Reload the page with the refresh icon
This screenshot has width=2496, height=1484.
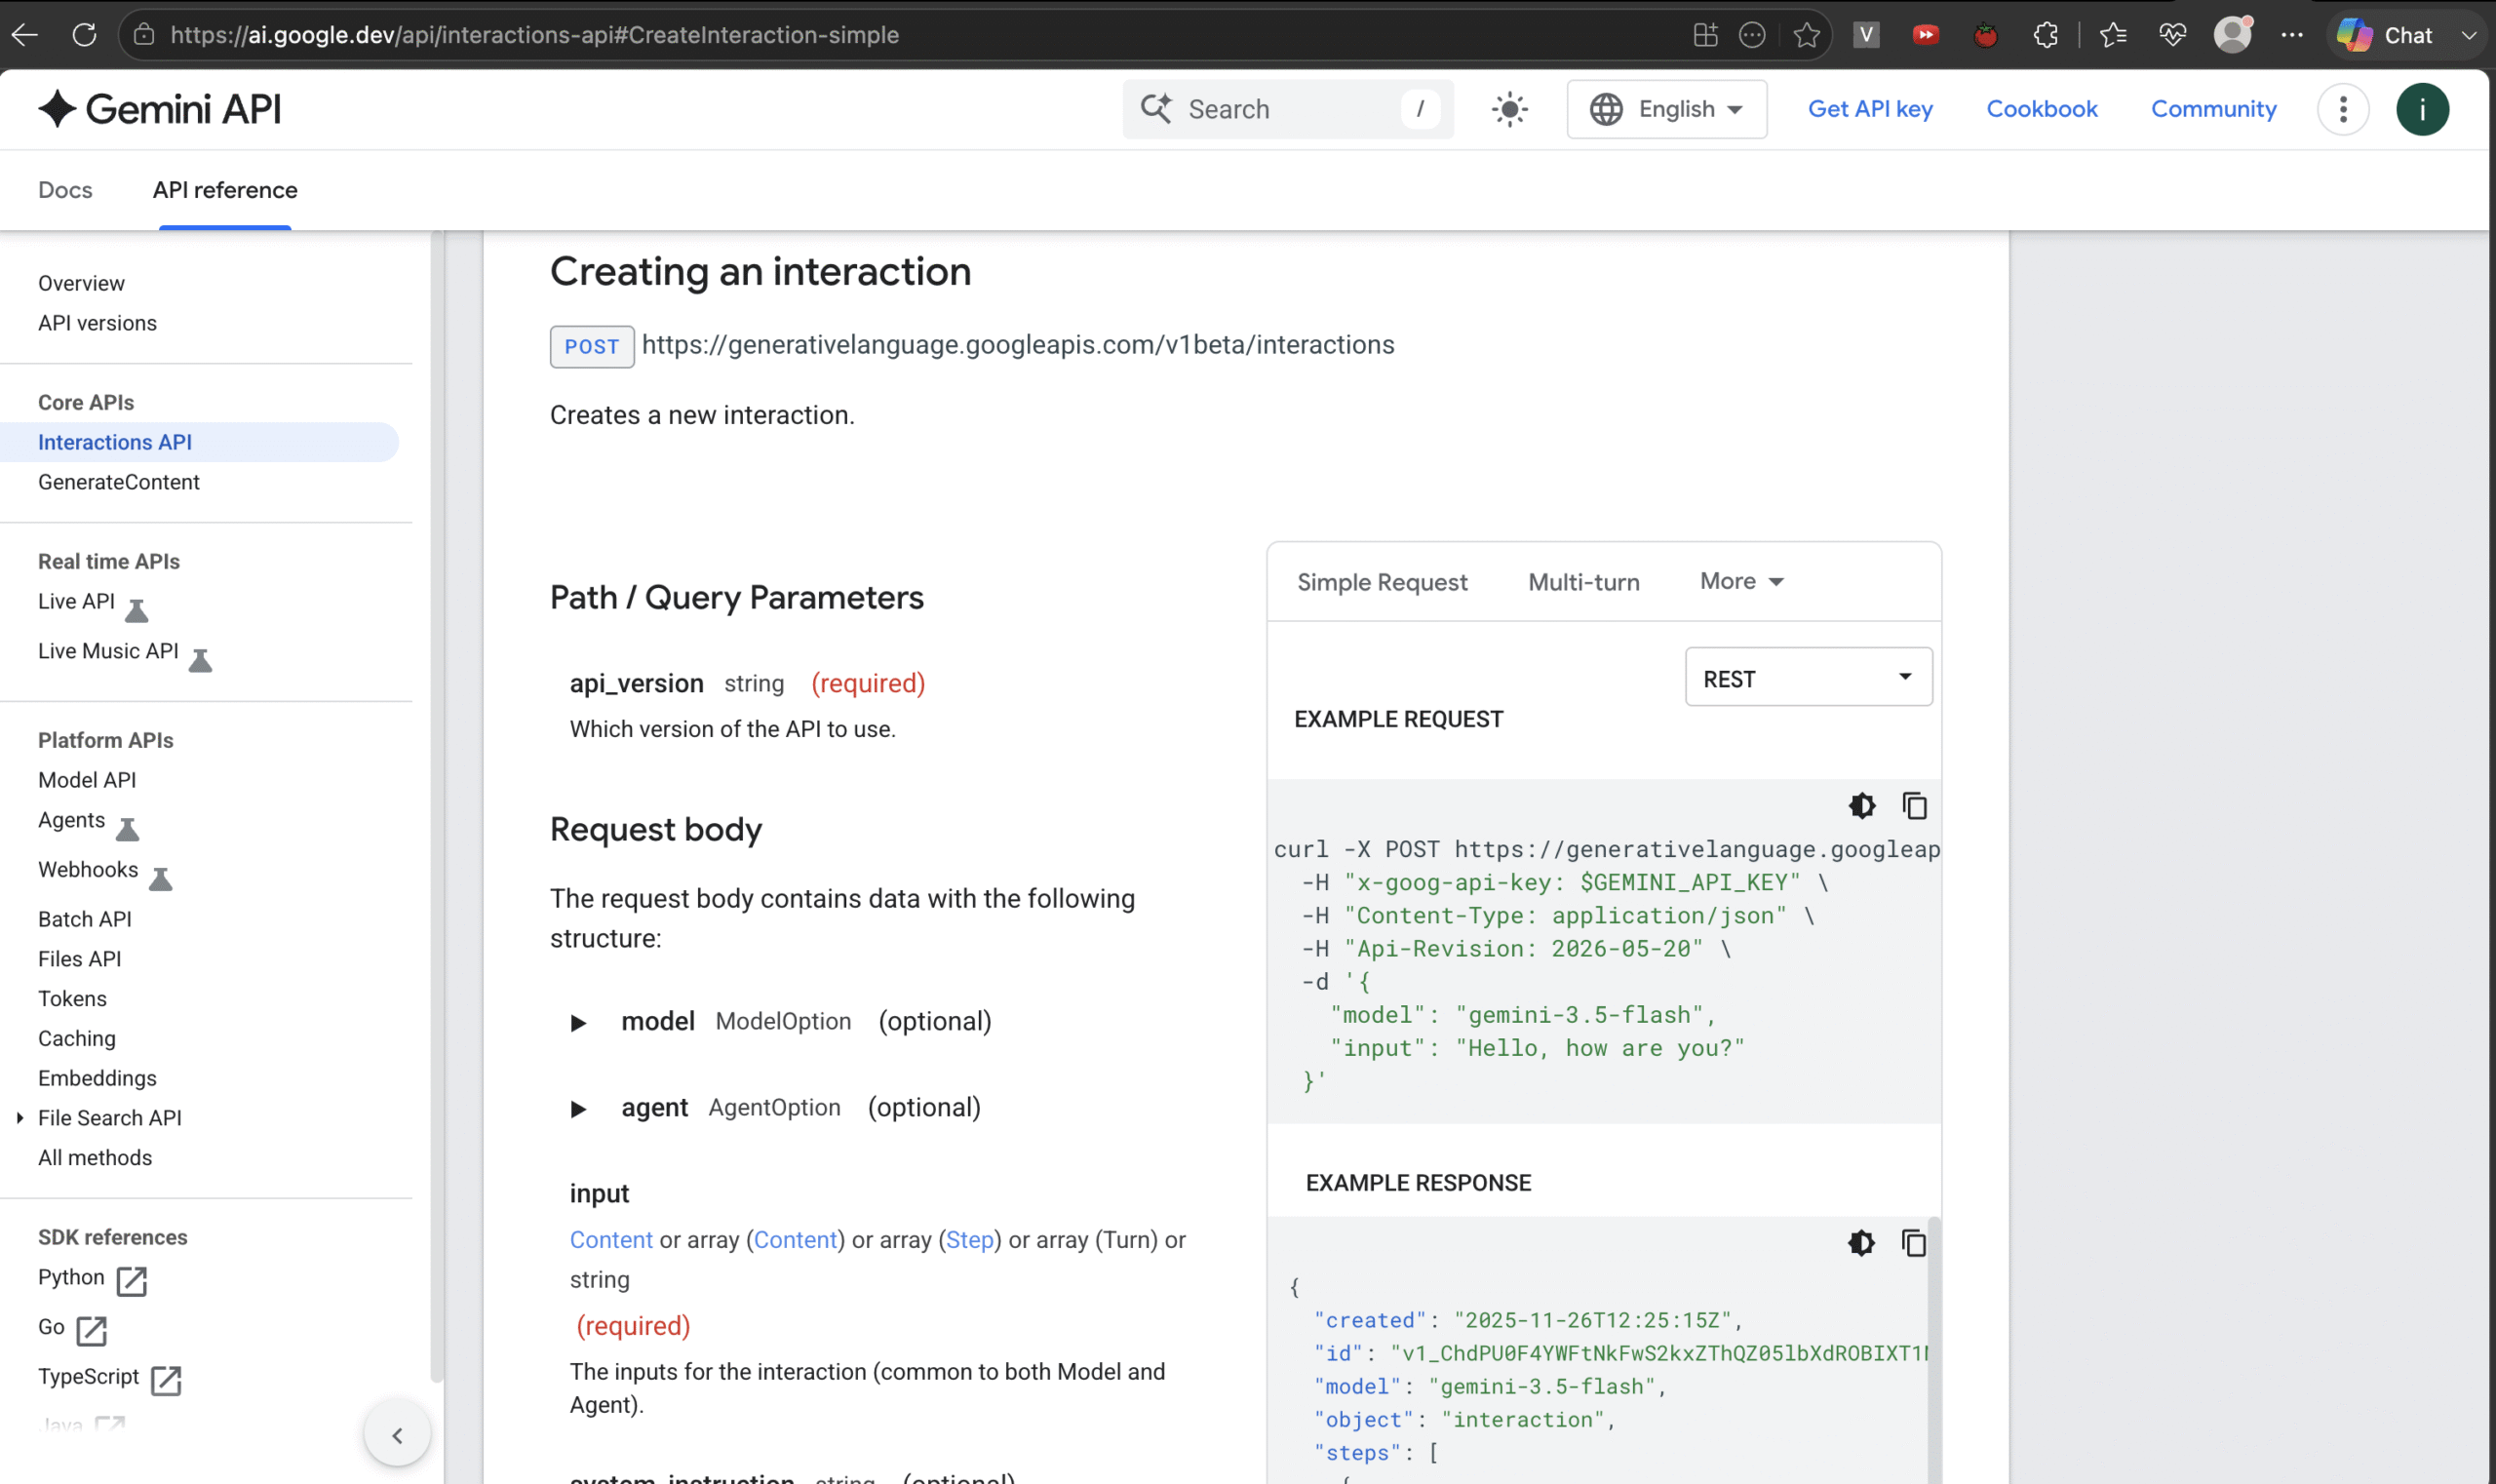pos(85,35)
